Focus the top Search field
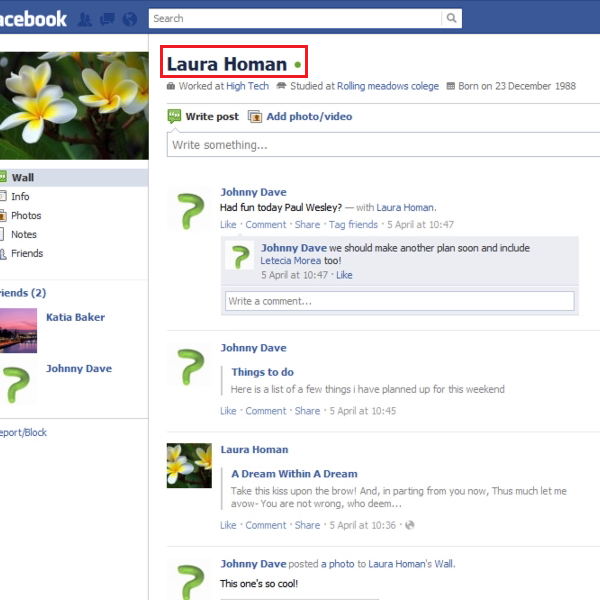This screenshot has height=600, width=600. coord(295,18)
